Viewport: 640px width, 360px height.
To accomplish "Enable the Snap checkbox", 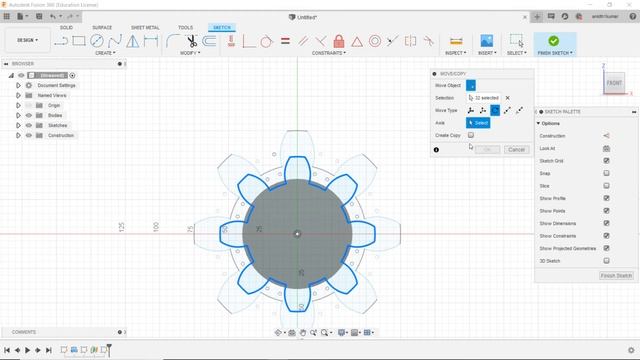I will 607,173.
